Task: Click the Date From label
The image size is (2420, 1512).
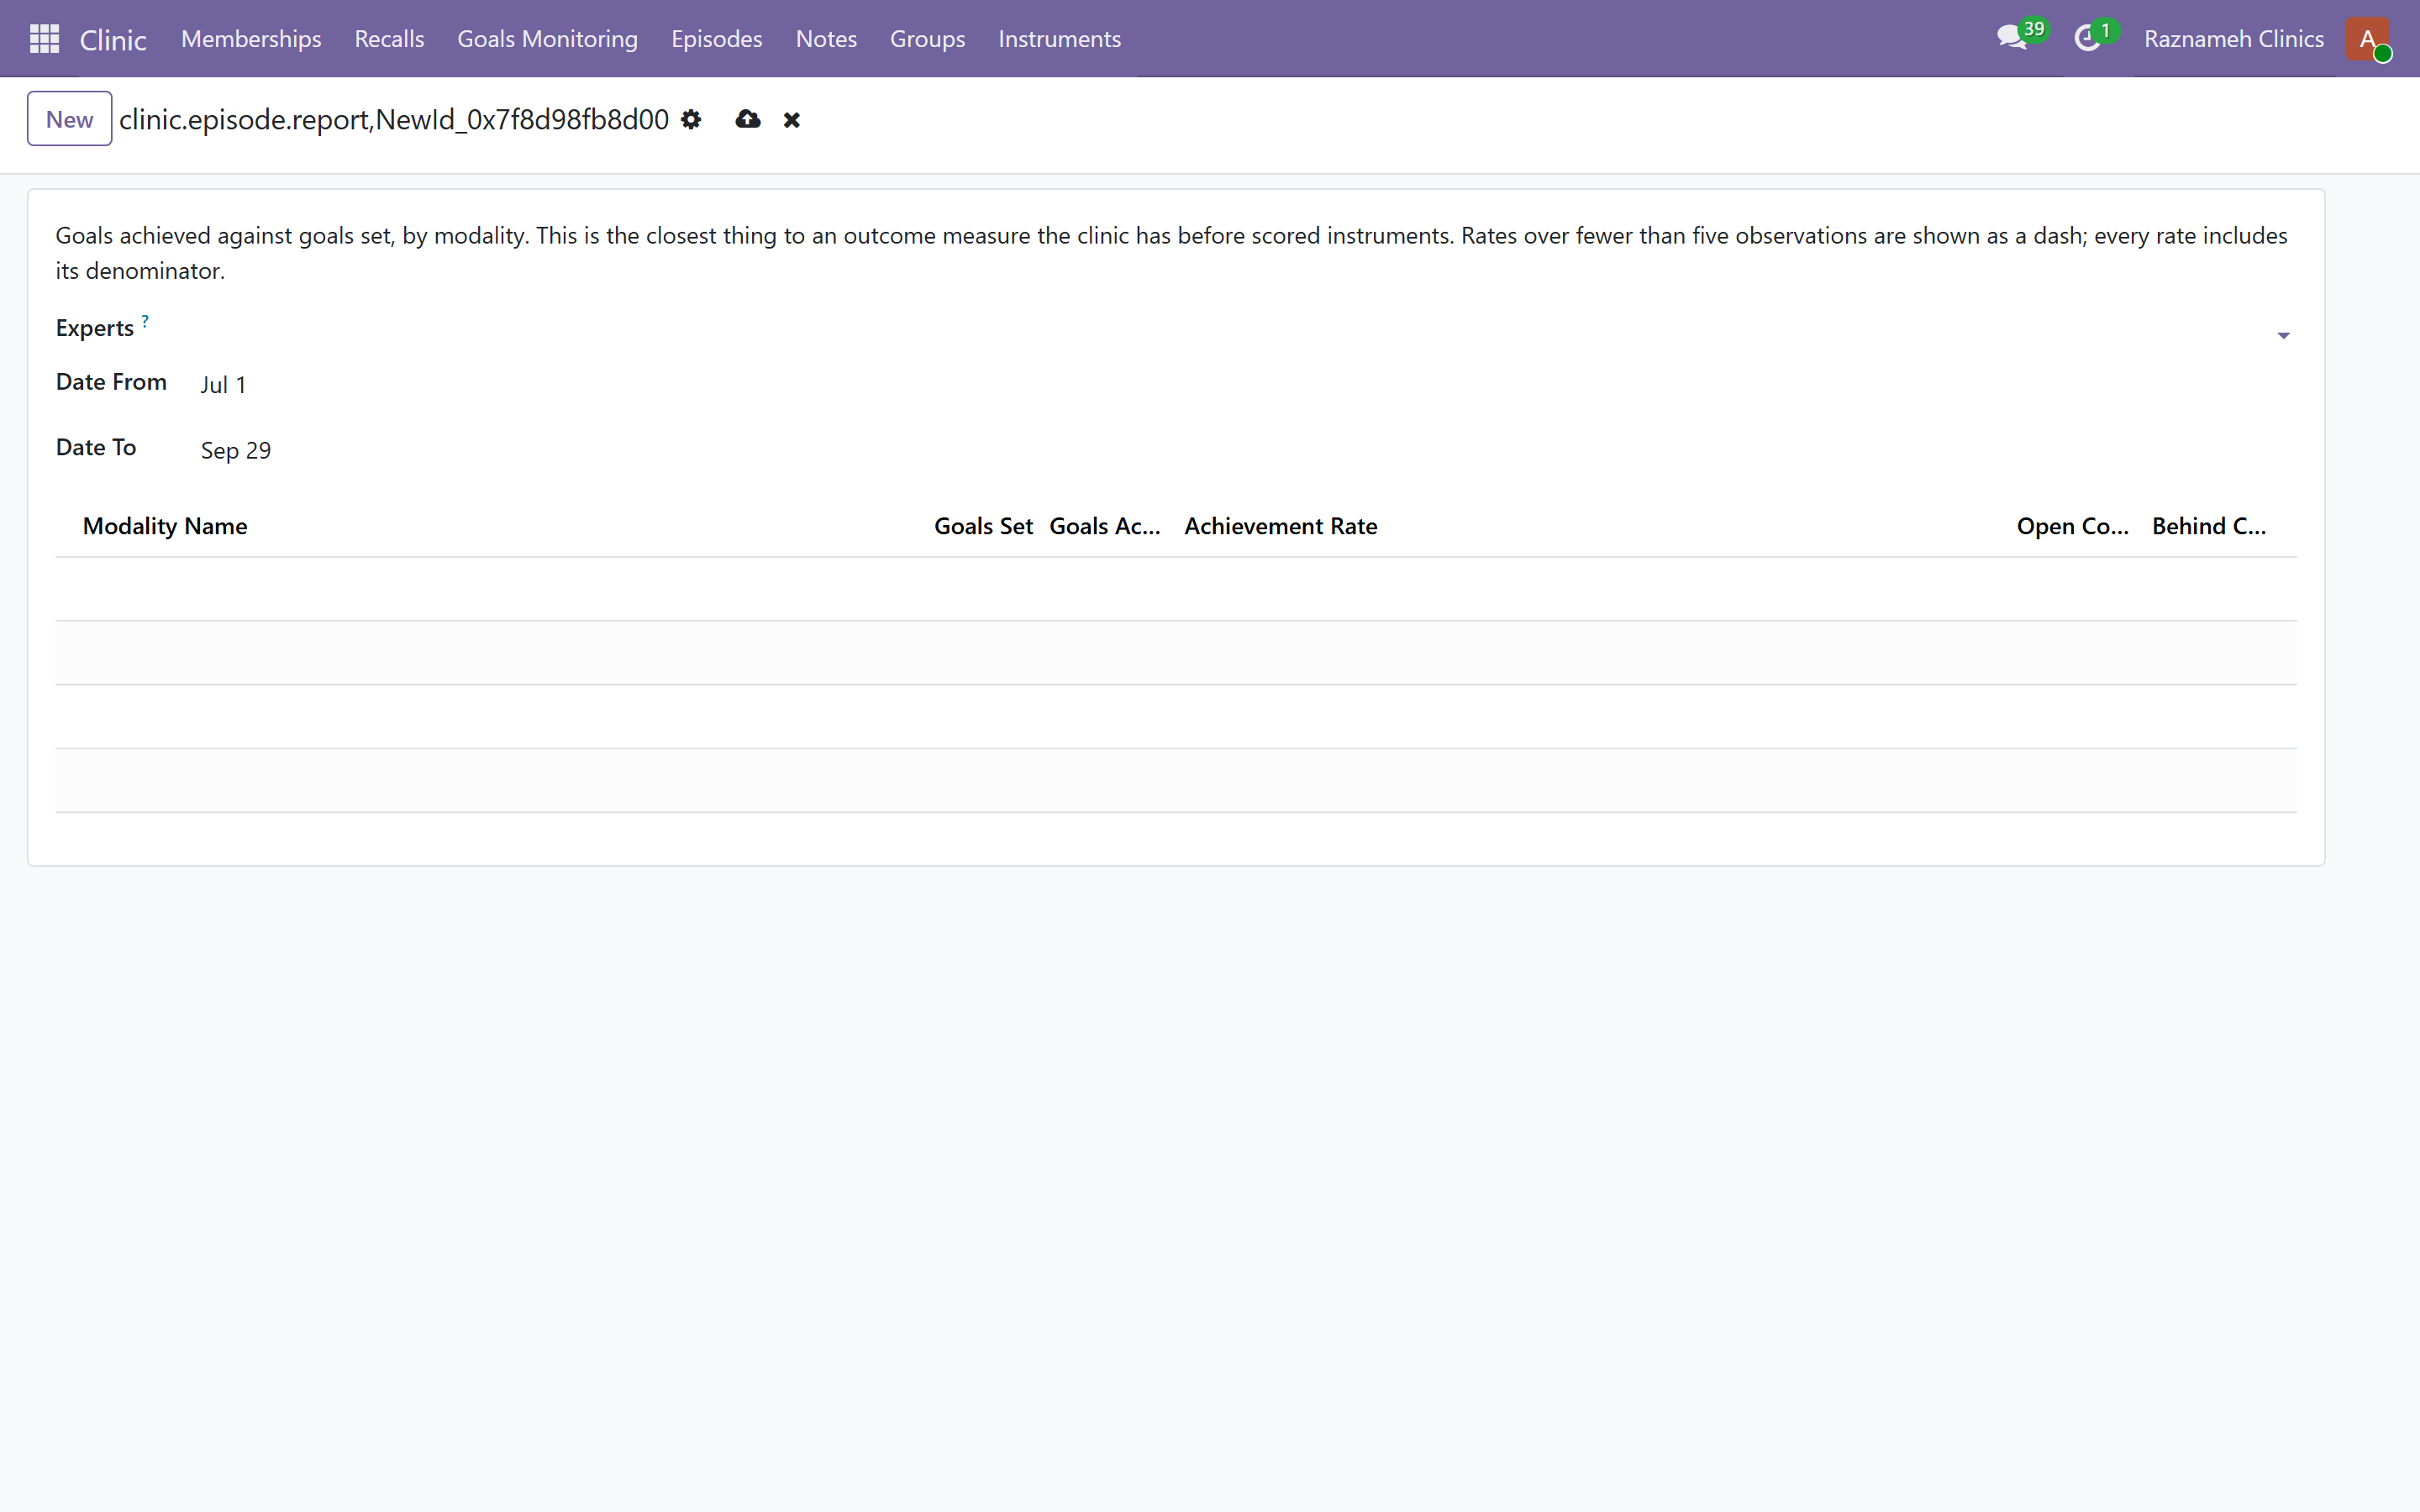Action: (x=111, y=382)
